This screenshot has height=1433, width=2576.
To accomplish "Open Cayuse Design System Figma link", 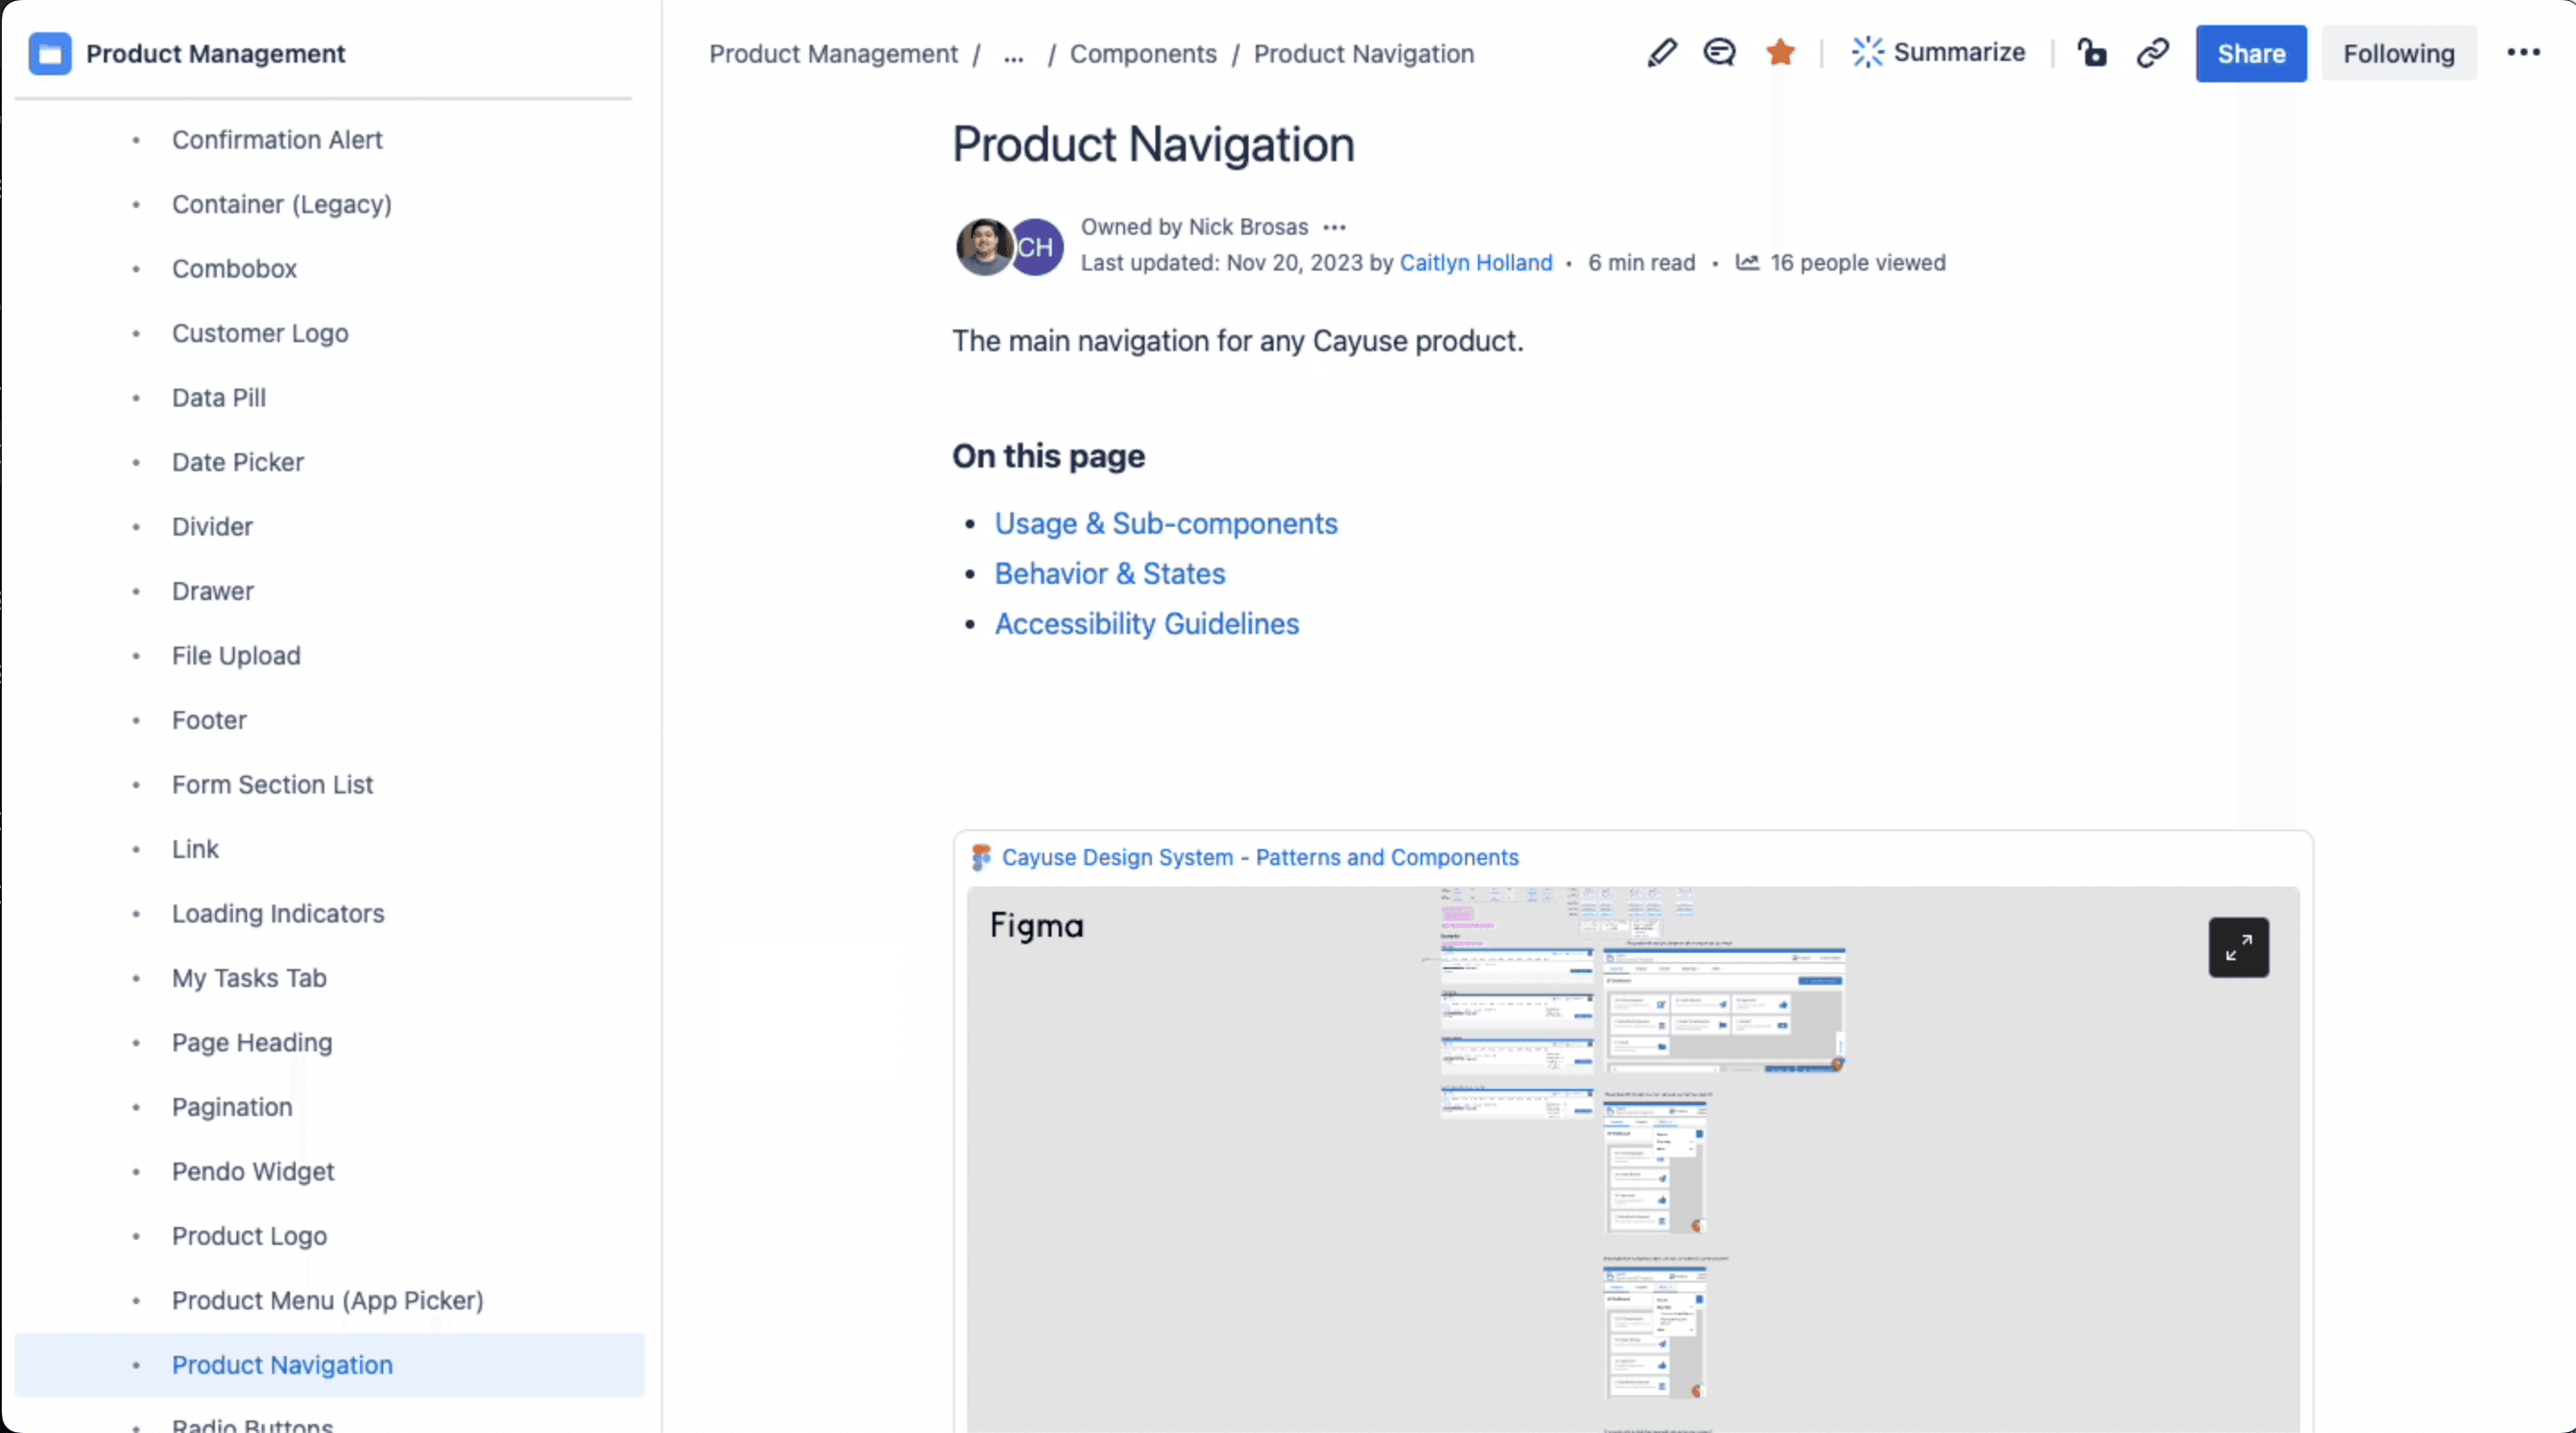I will coord(1259,858).
